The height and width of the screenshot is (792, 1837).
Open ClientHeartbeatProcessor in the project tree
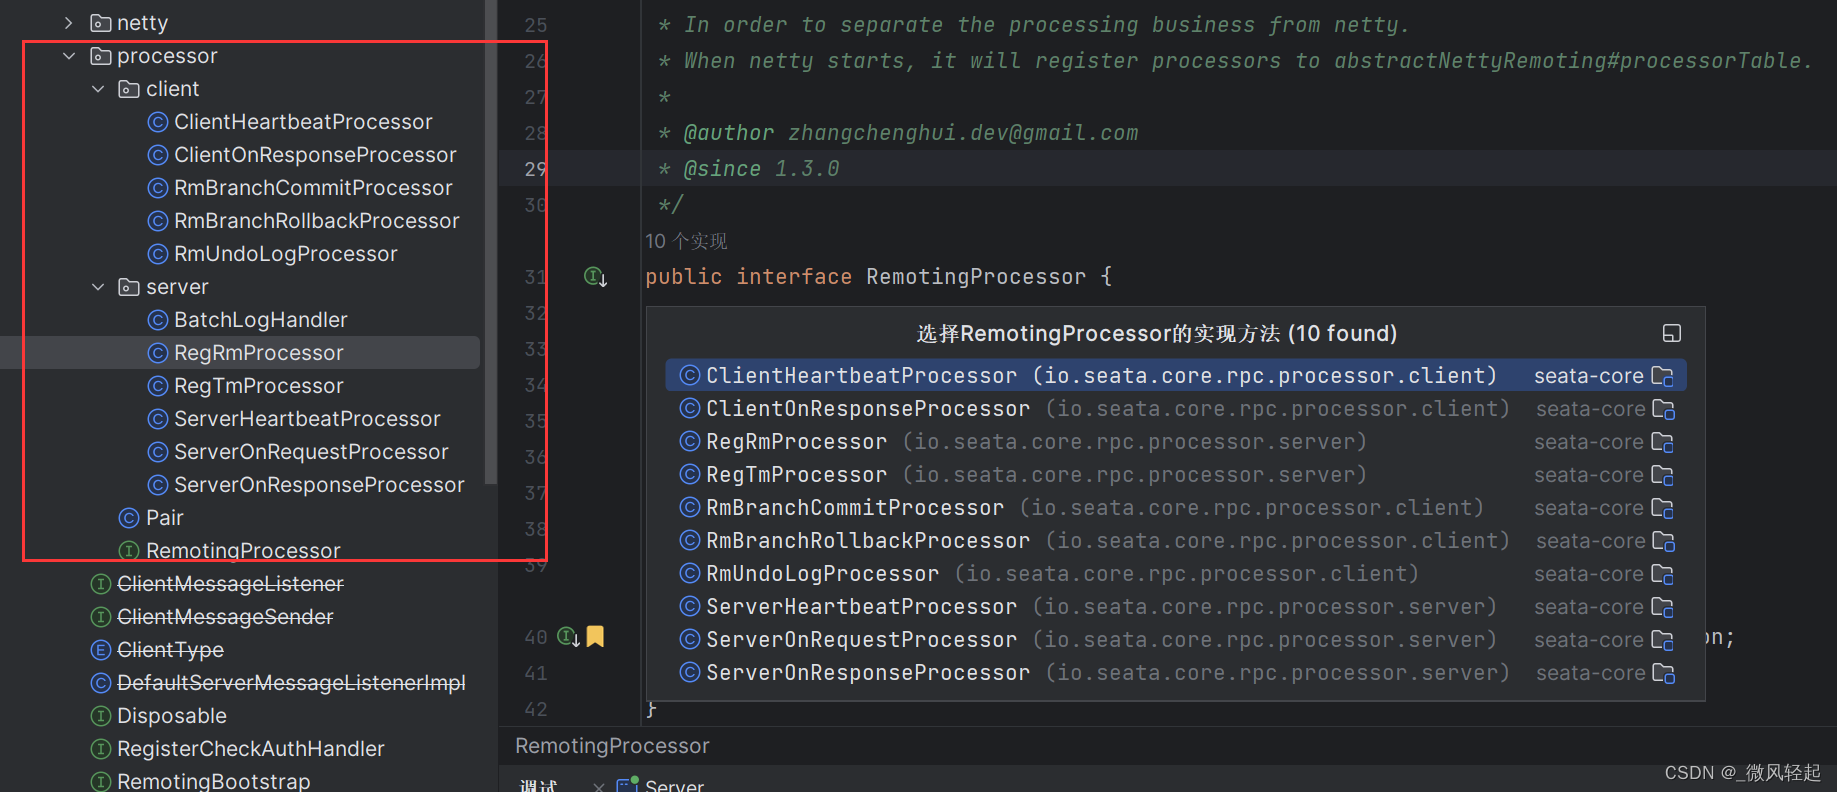click(303, 122)
